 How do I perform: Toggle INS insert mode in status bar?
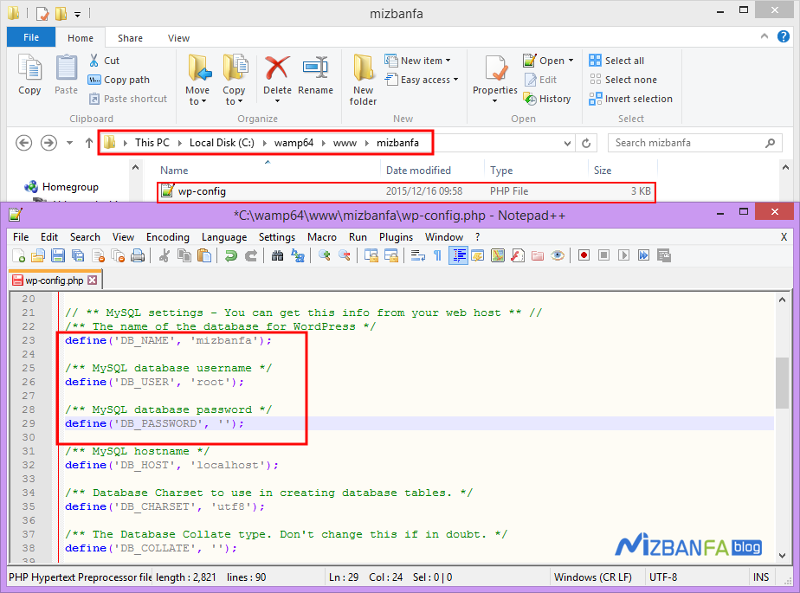(761, 577)
